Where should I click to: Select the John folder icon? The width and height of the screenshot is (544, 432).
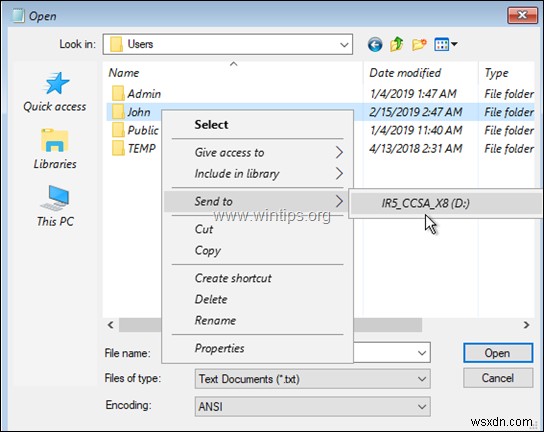click(x=118, y=112)
